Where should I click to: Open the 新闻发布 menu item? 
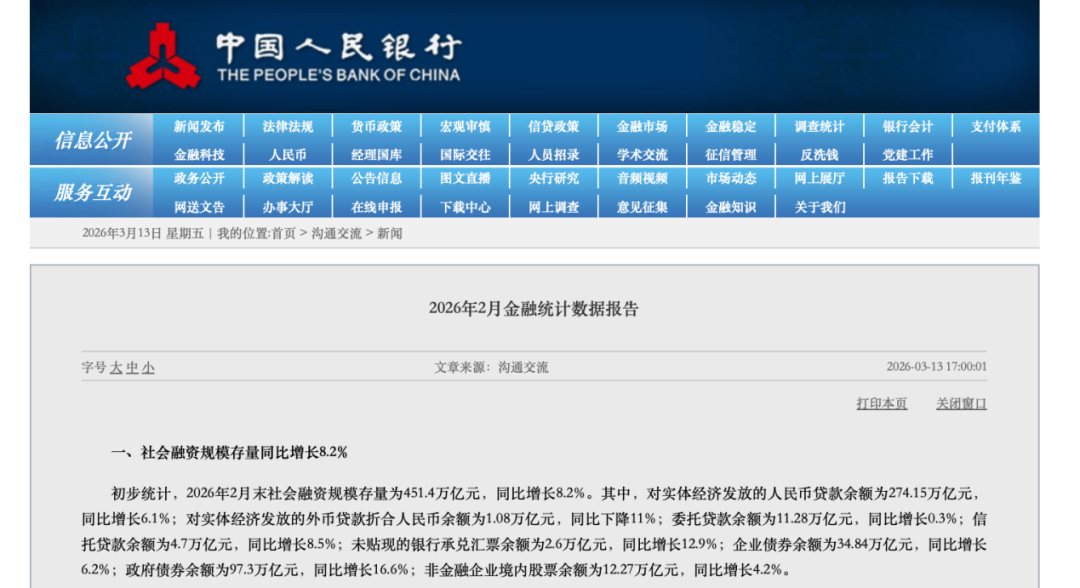tap(199, 127)
